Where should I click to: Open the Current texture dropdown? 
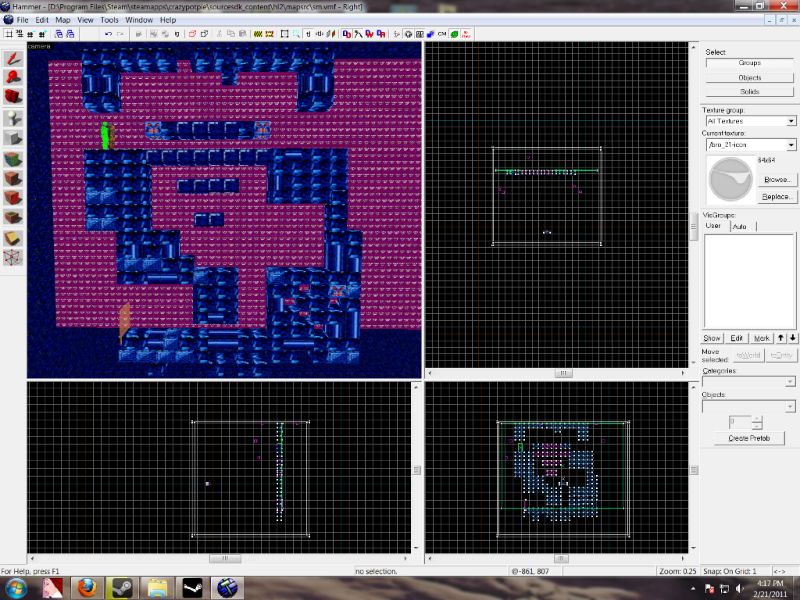tap(791, 145)
